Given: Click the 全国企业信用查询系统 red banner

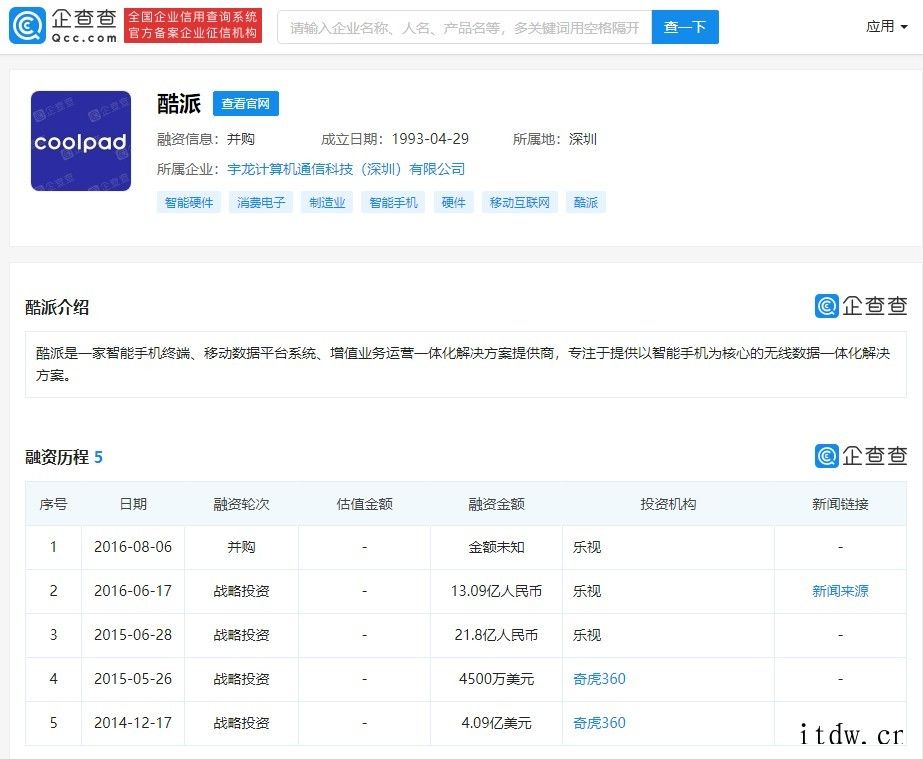Looking at the screenshot, I should pyautogui.click(x=193, y=25).
